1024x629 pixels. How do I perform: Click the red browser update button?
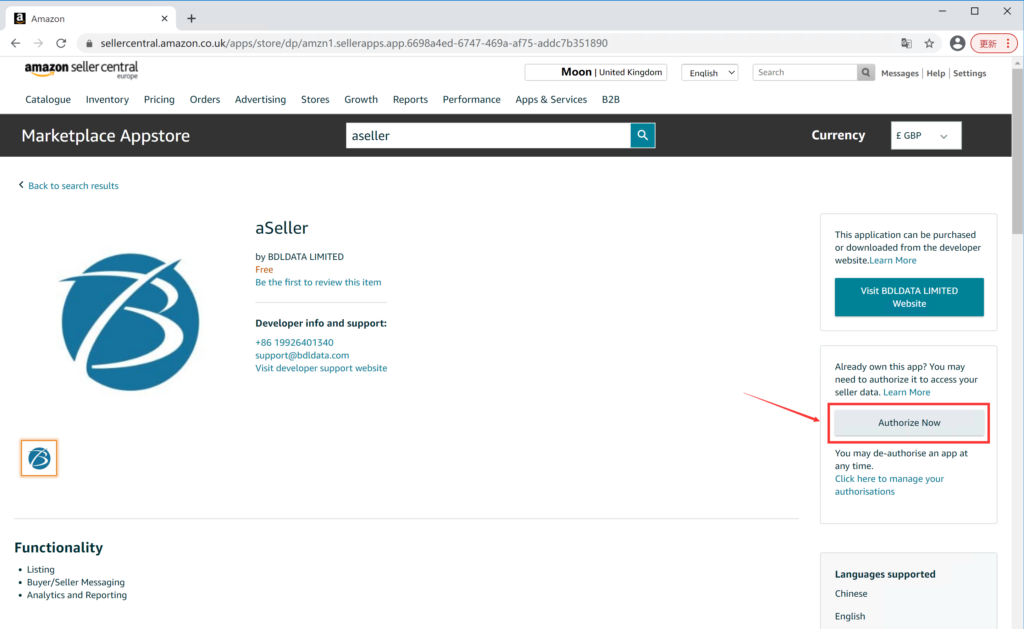(x=993, y=43)
